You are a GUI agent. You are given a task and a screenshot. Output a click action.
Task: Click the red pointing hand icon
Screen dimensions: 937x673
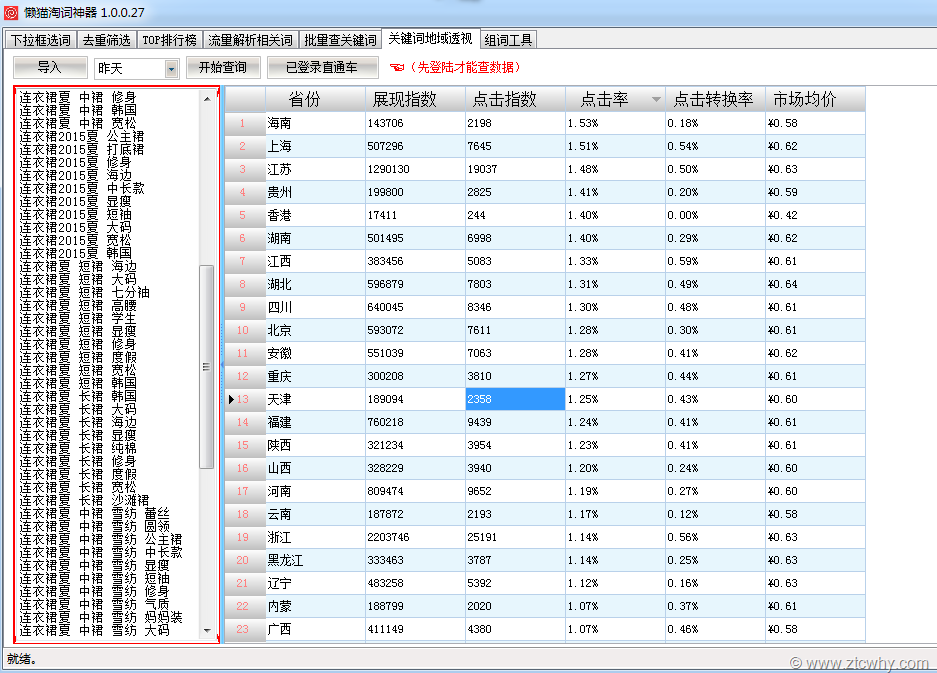click(397, 68)
